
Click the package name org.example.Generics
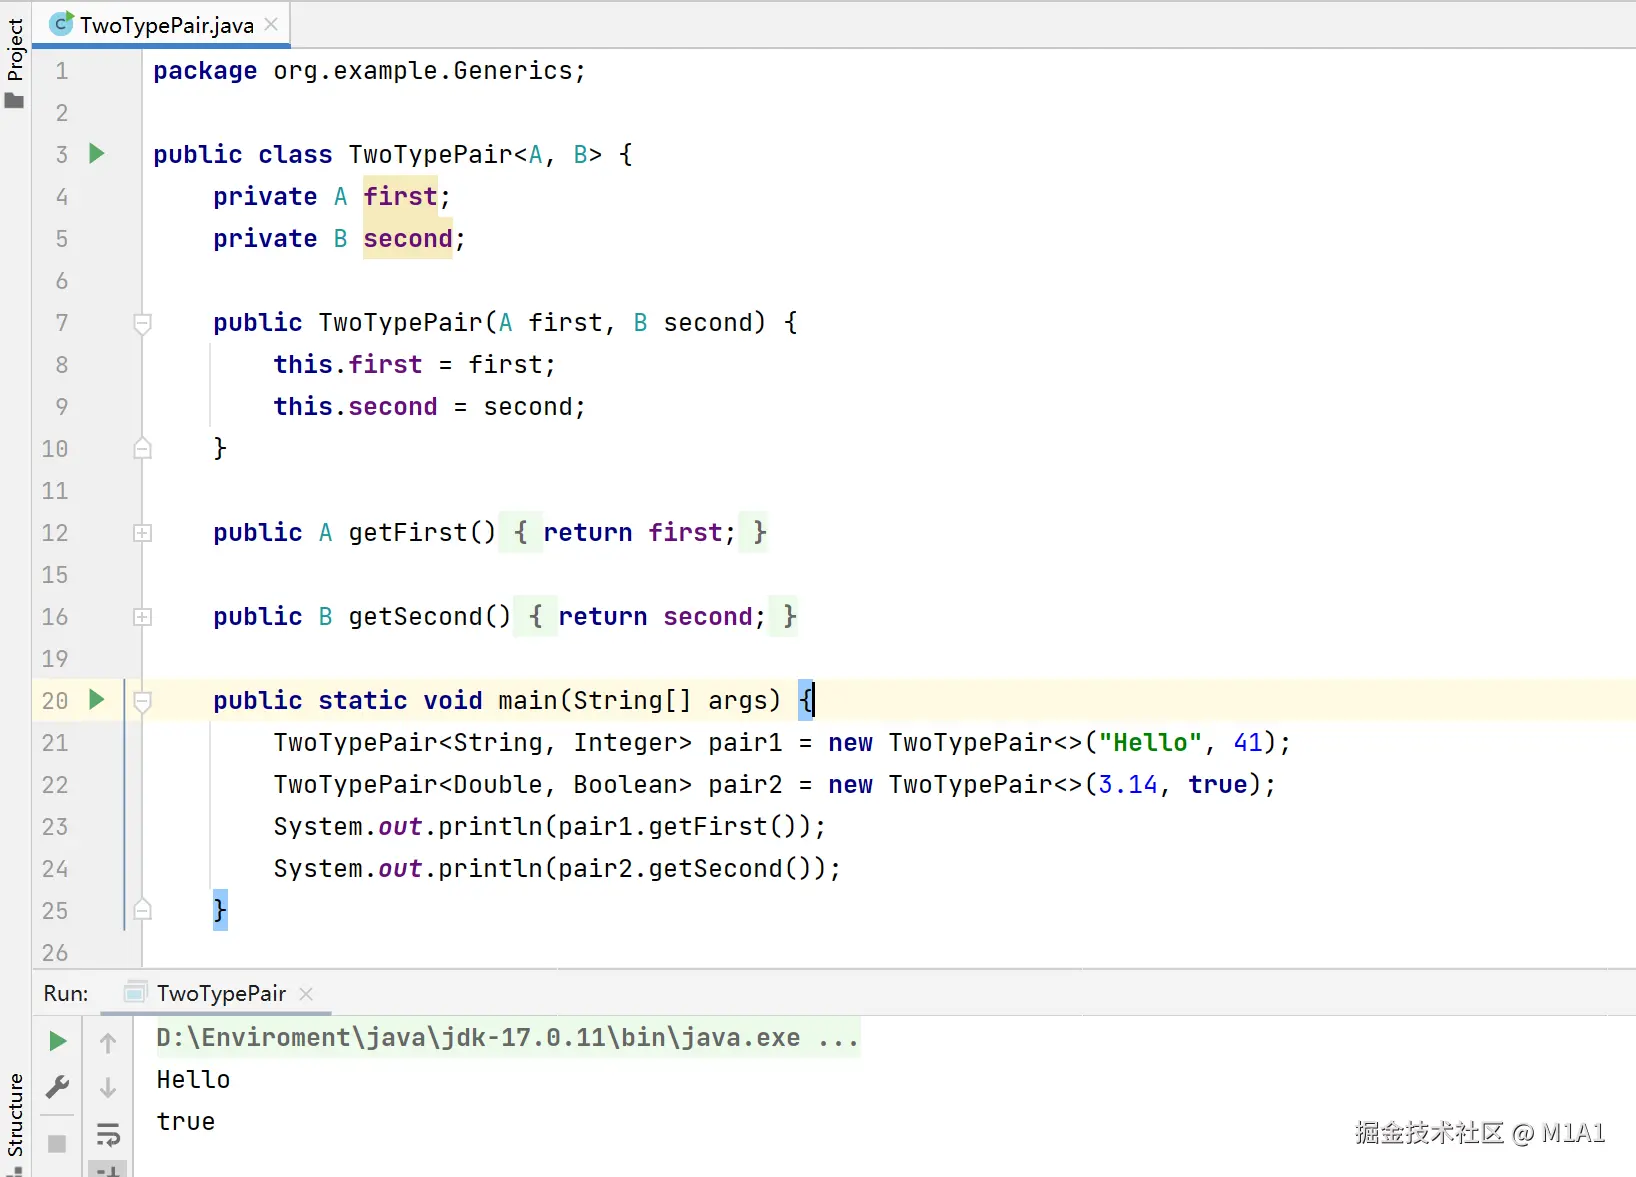(x=423, y=71)
